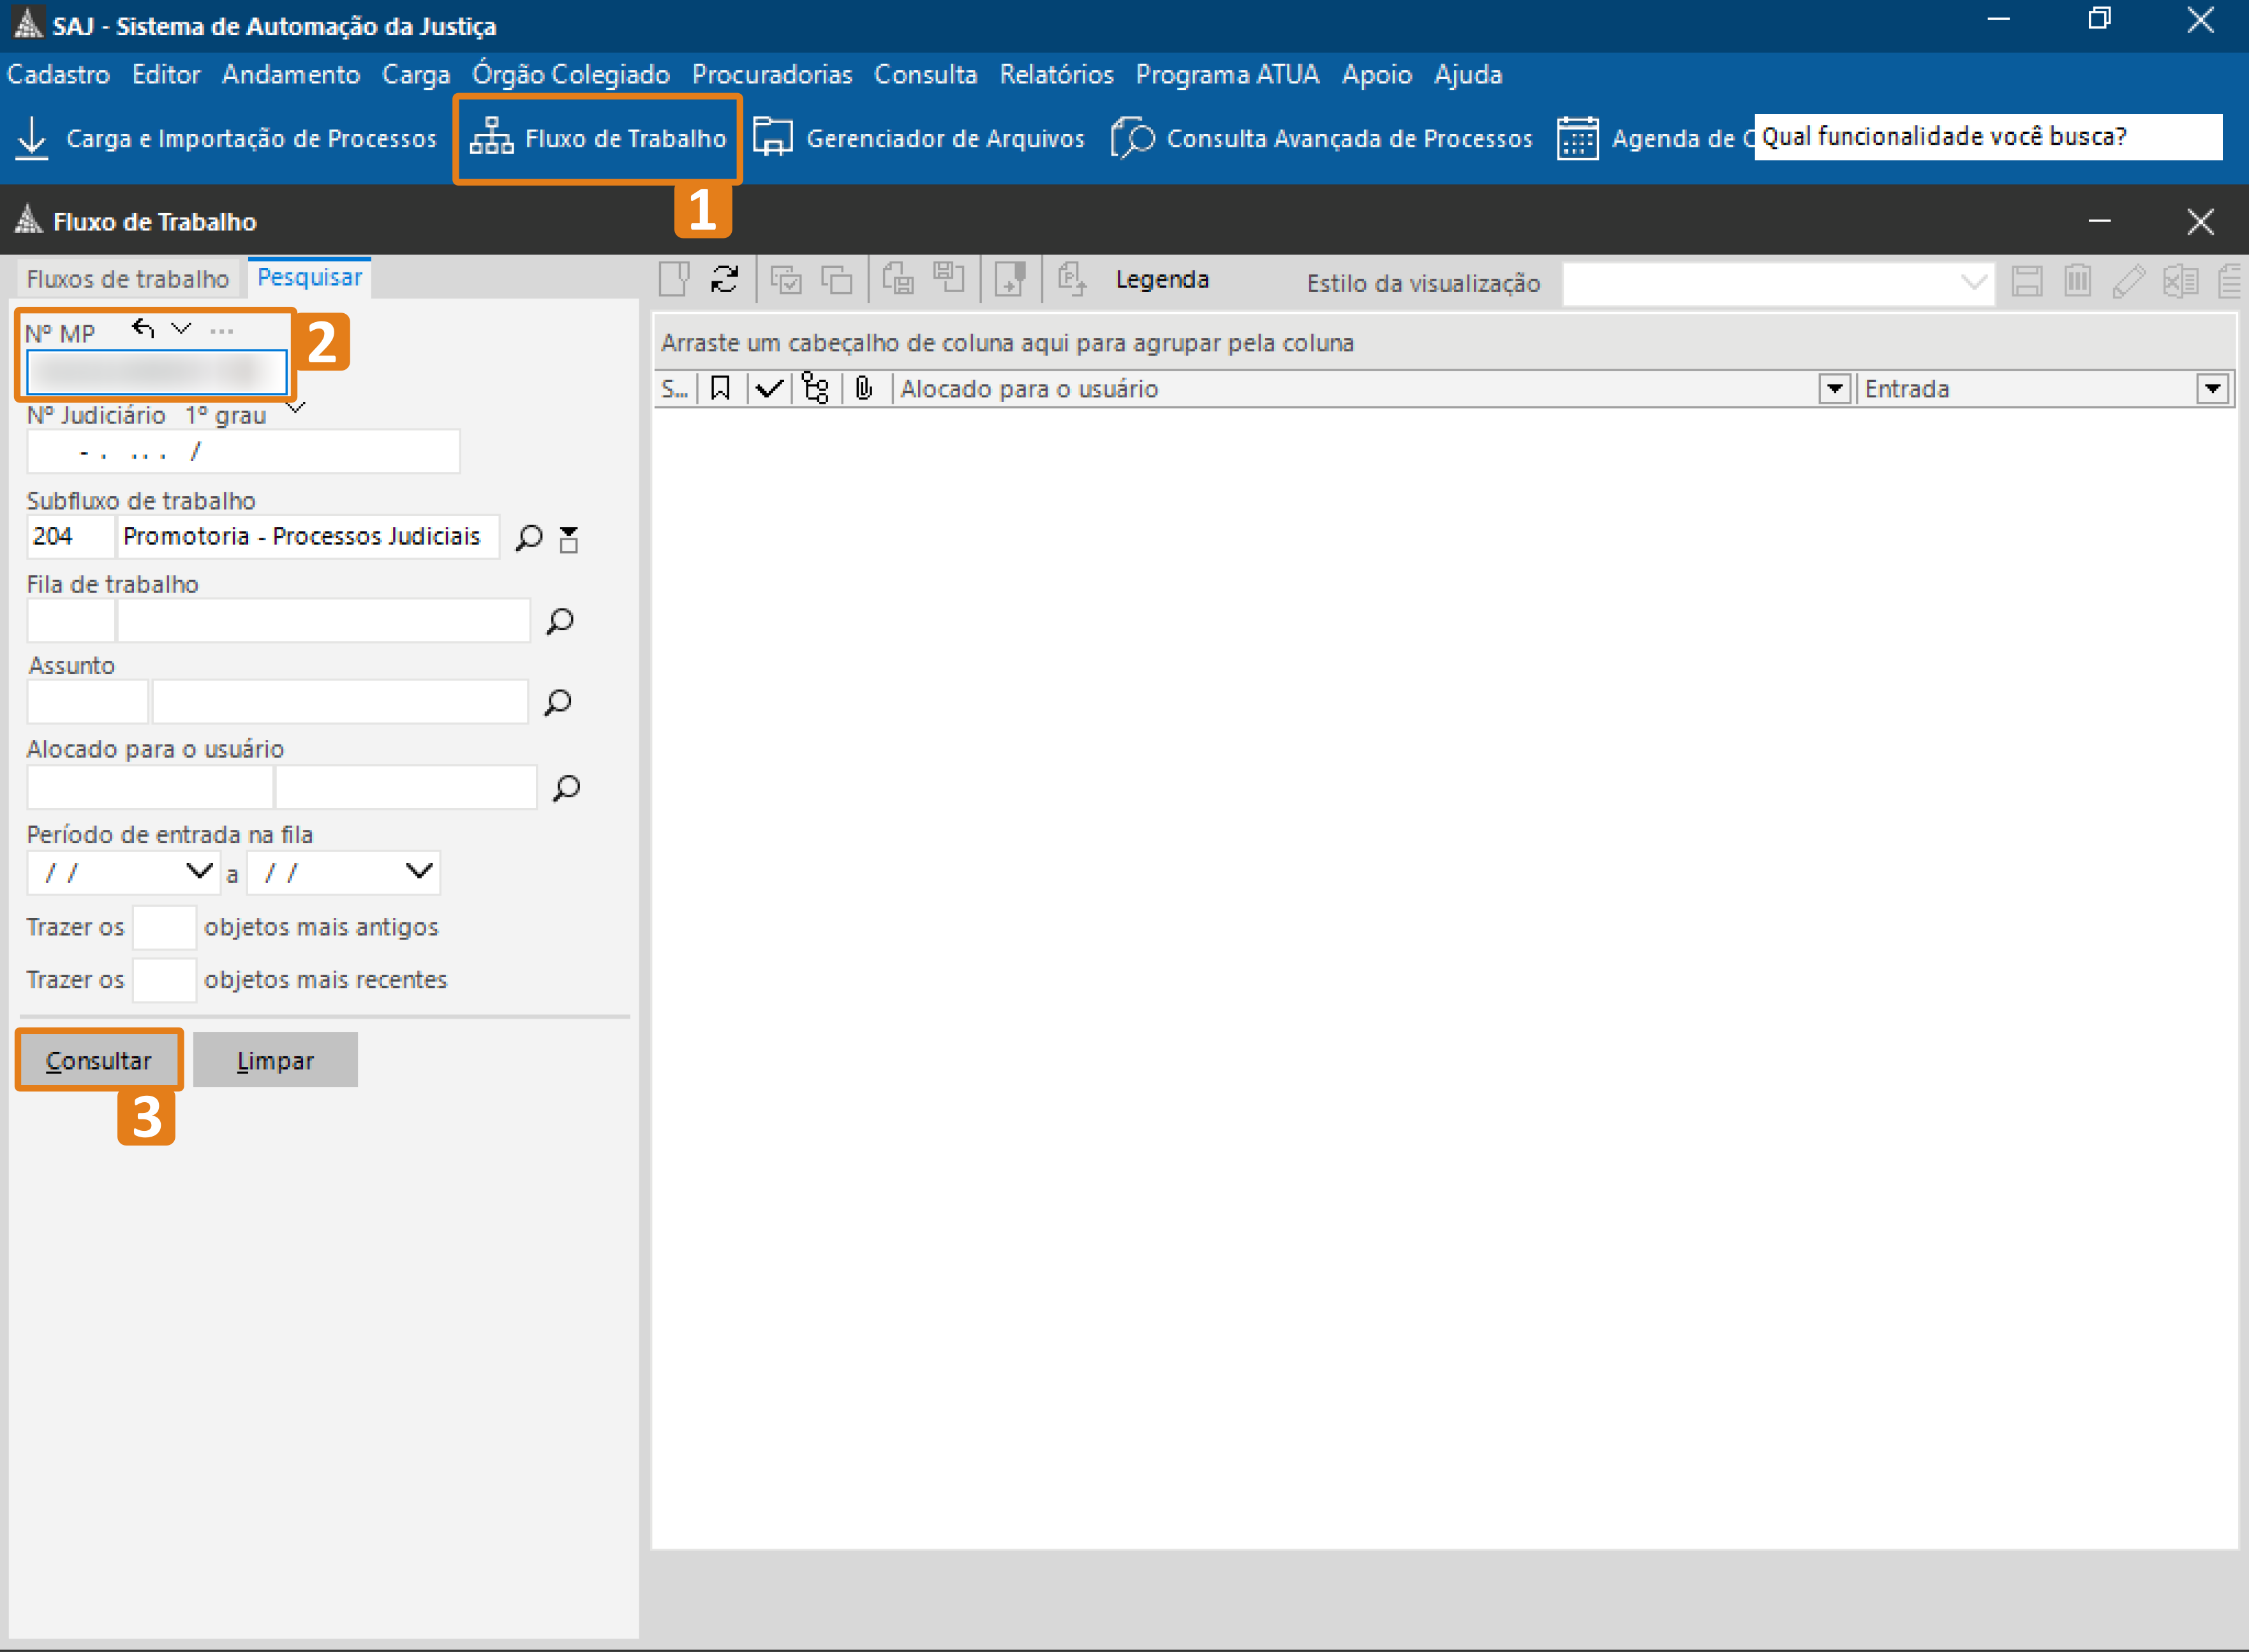Viewport: 2249px width, 1652px height.
Task: Click the bookmark column header icon
Action: (x=720, y=389)
